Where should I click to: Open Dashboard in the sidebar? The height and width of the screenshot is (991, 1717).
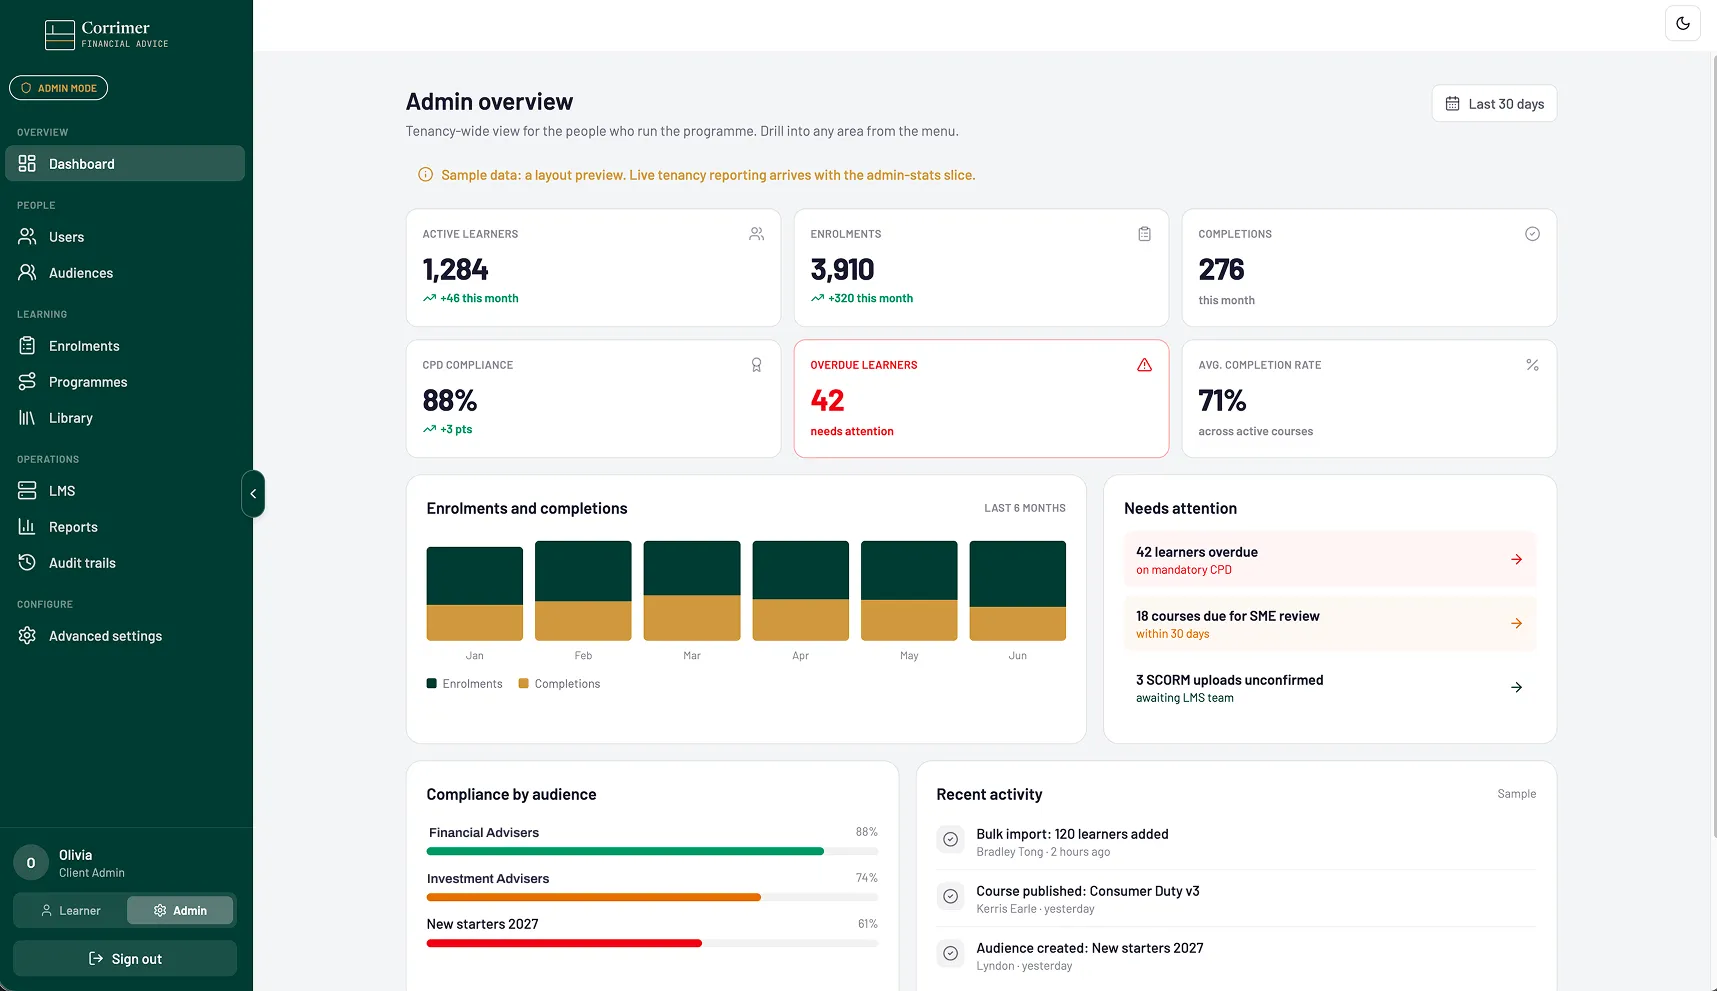click(125, 164)
